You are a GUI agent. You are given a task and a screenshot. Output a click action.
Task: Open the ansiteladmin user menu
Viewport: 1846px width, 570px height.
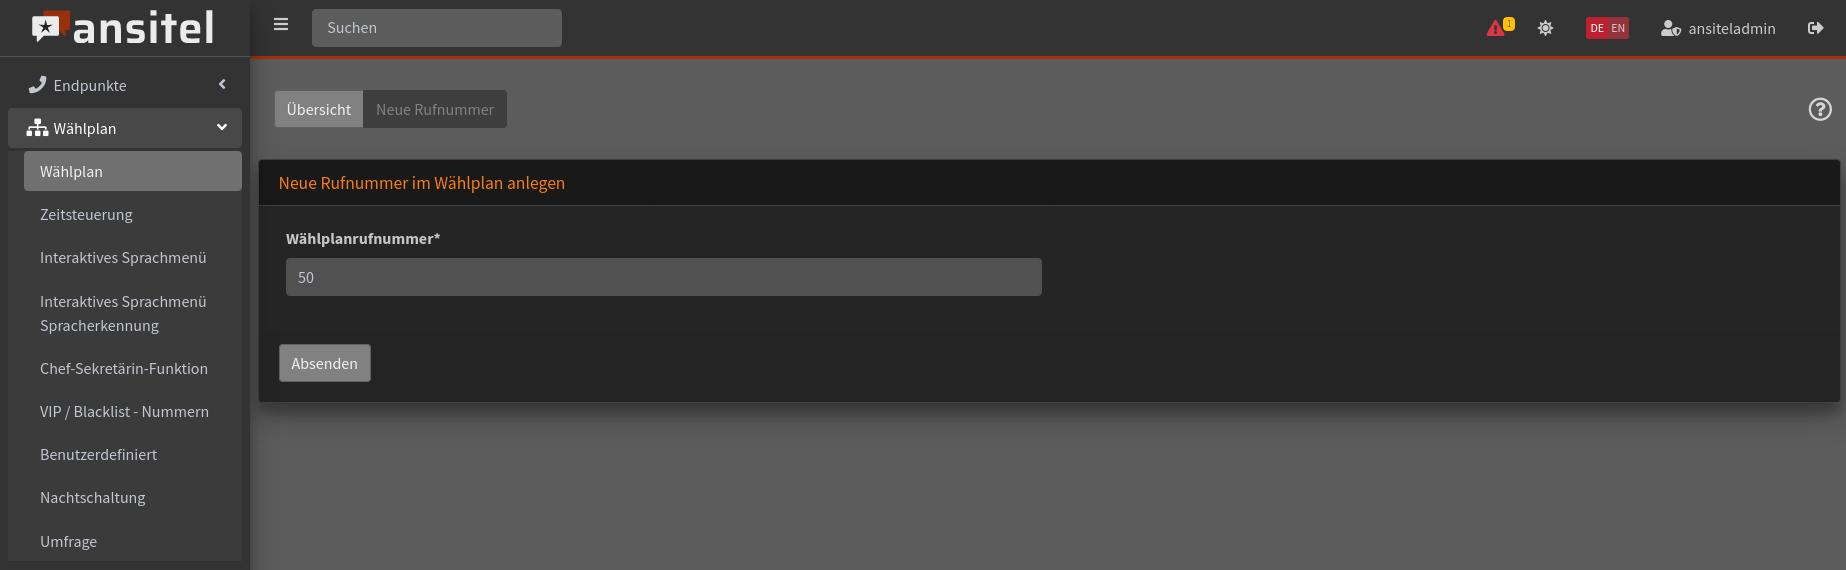coord(1718,28)
